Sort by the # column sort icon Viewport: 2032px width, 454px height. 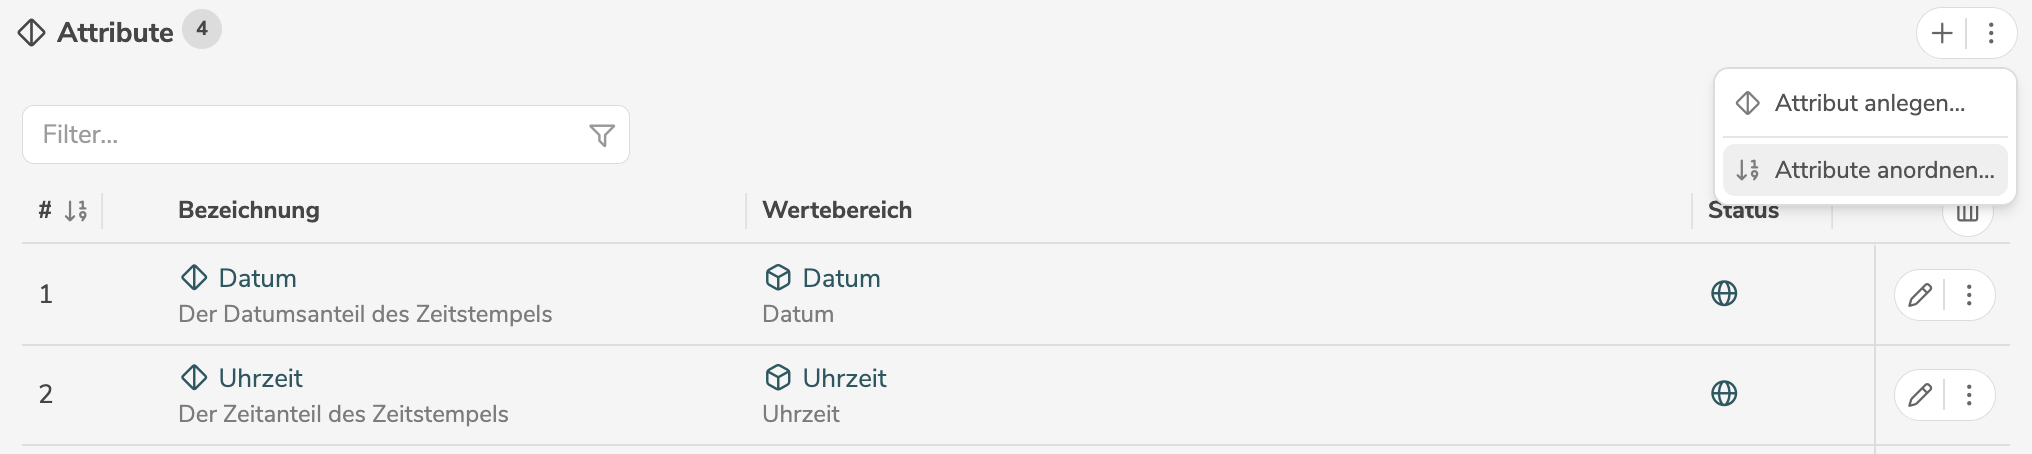click(76, 211)
